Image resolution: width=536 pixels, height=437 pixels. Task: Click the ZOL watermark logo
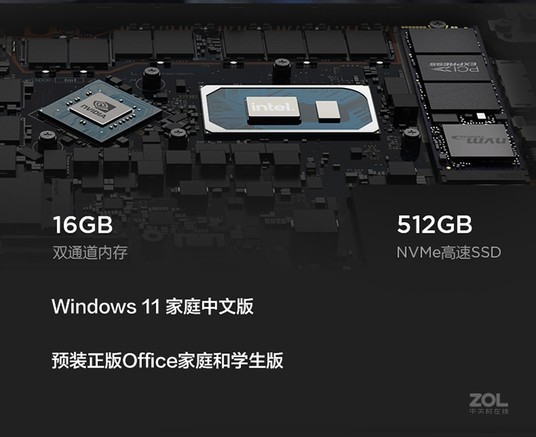pos(488,400)
